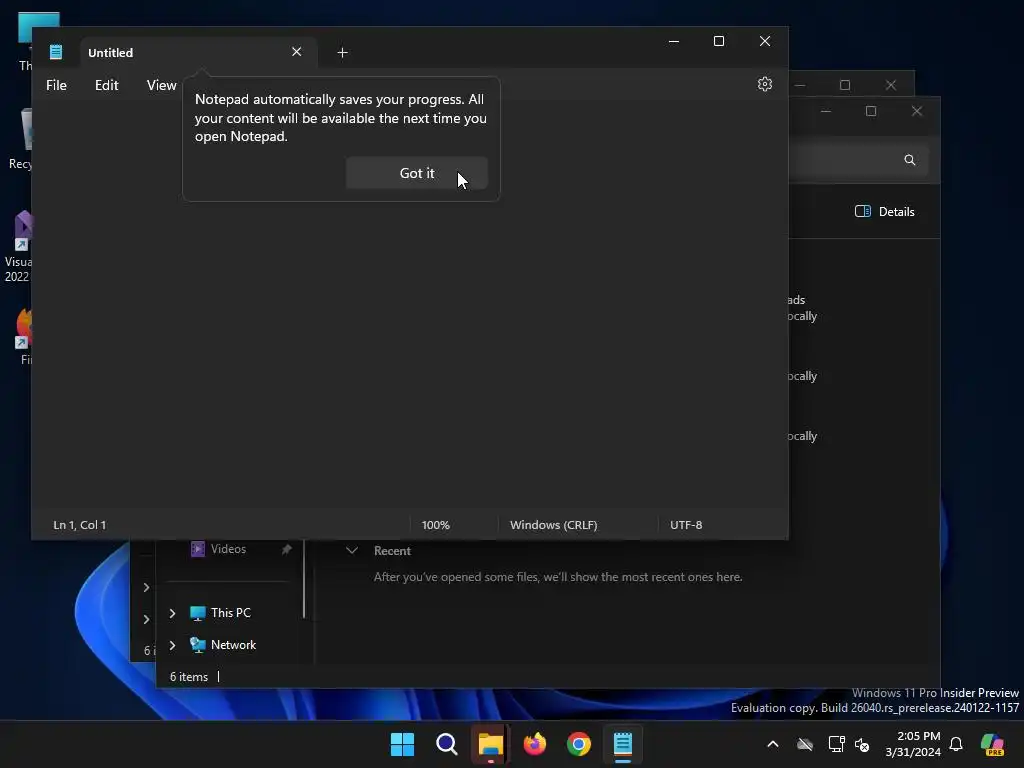Expand Network in File Explorer sidebar

172,645
